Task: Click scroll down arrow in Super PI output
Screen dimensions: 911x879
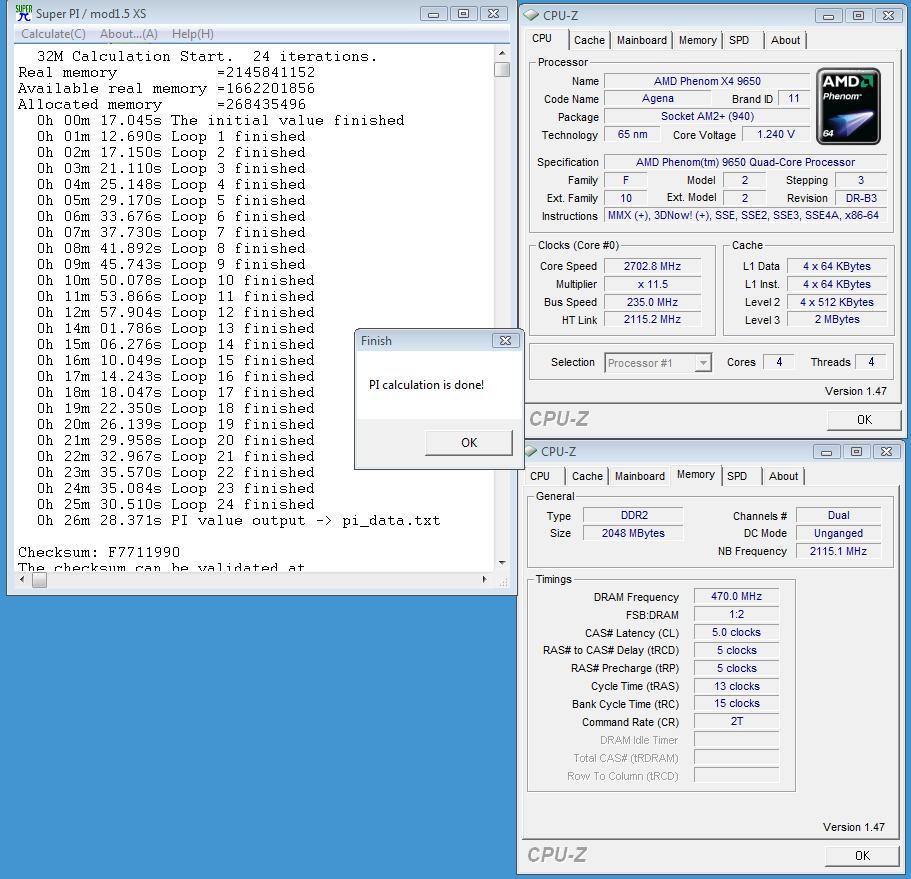Action: pos(502,563)
